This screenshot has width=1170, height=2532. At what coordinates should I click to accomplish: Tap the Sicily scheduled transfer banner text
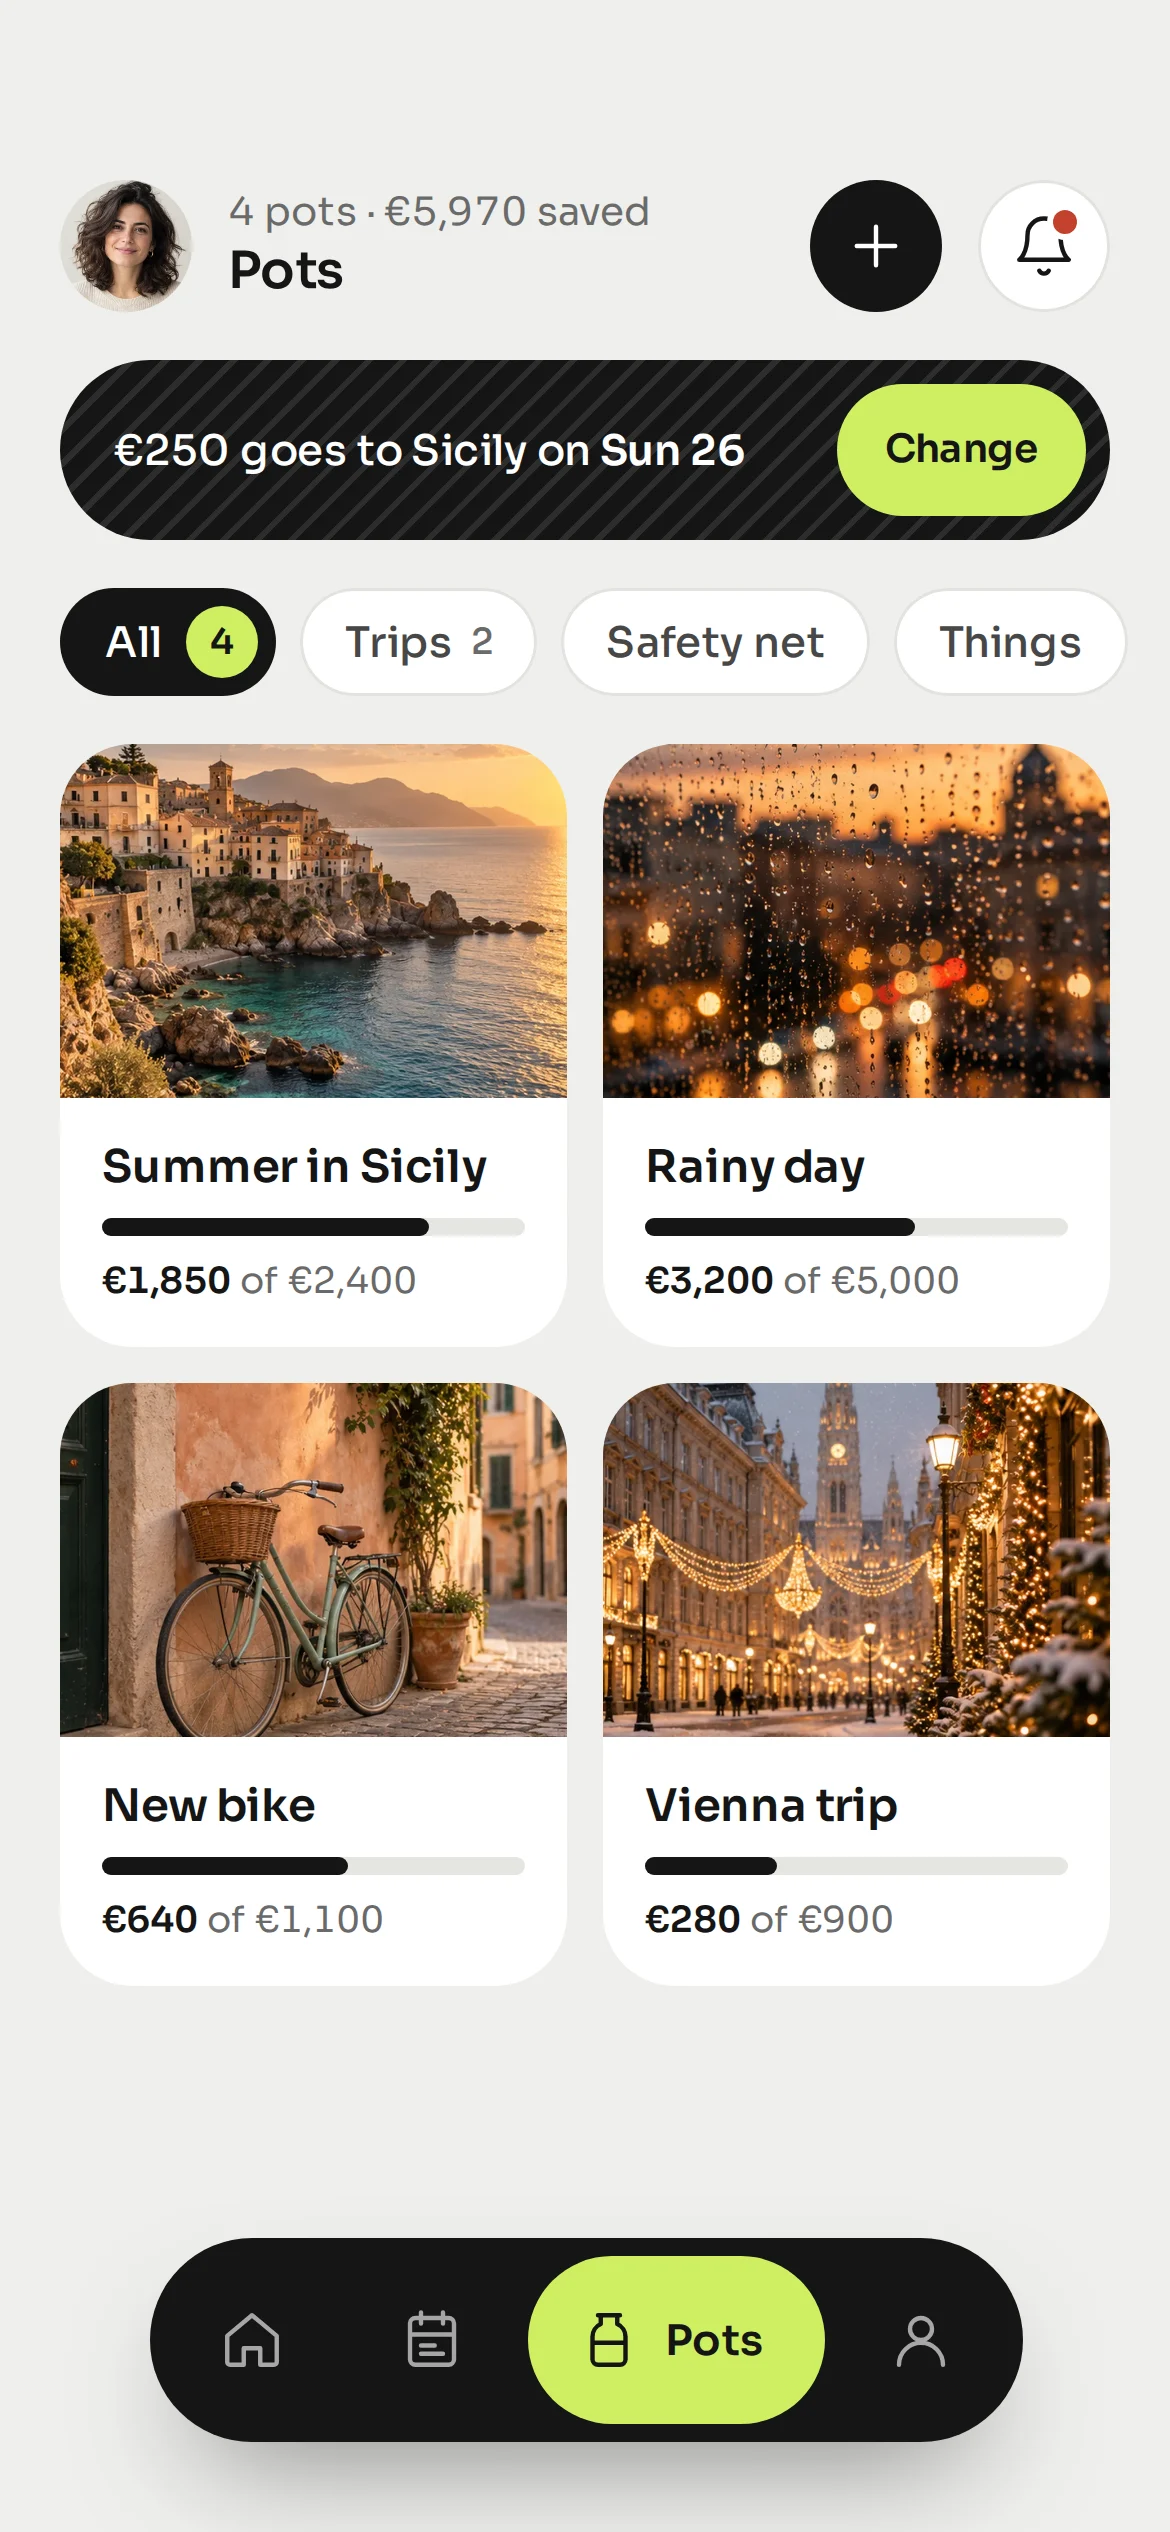[x=429, y=451]
